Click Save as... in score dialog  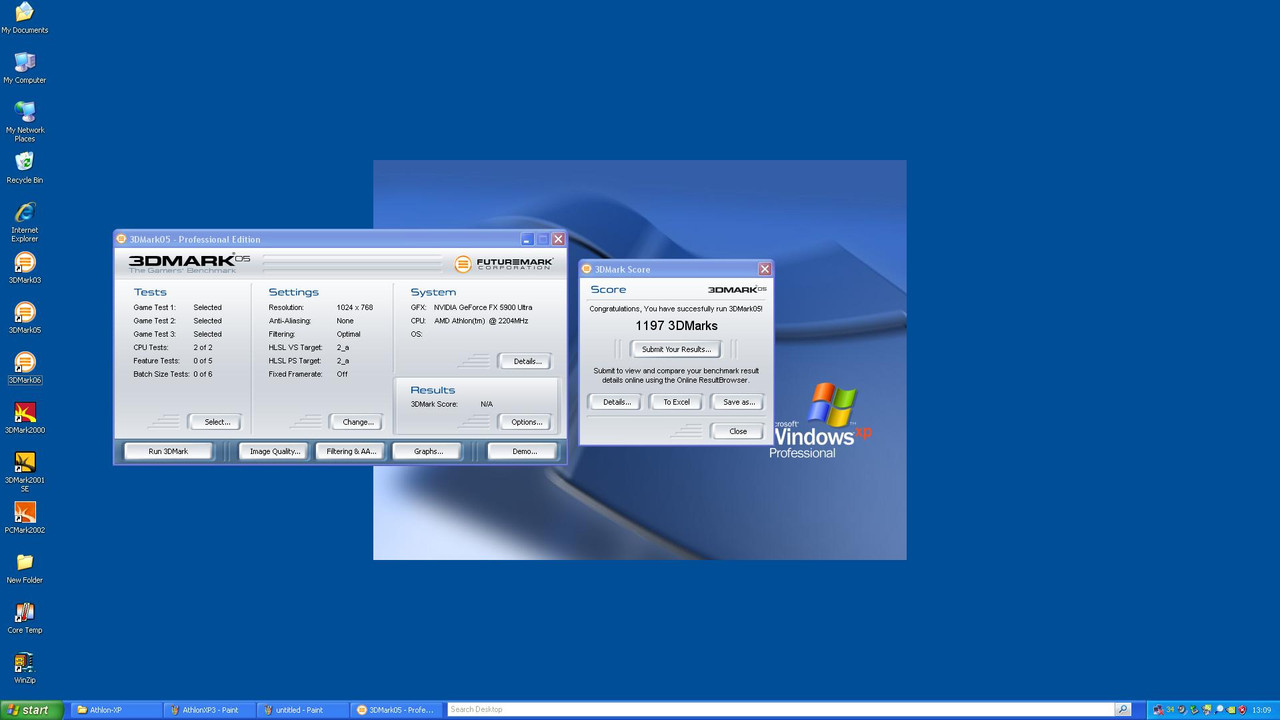coord(738,402)
